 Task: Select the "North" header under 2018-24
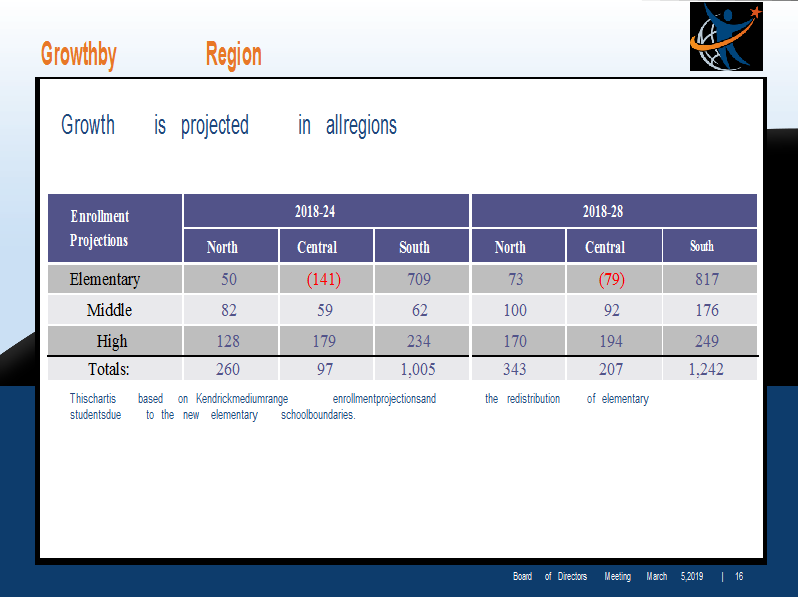point(231,246)
